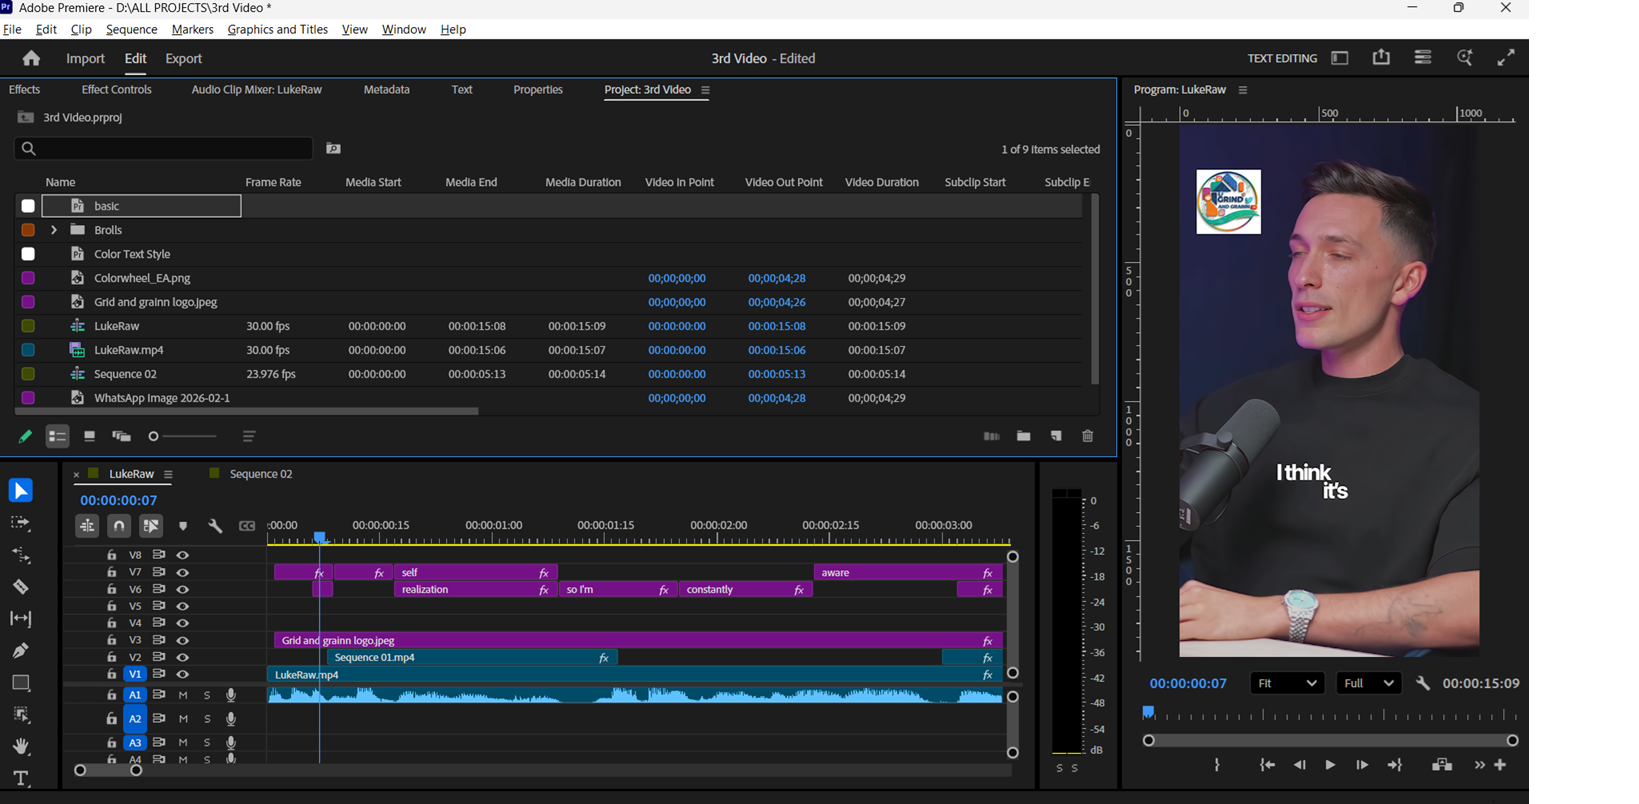The height and width of the screenshot is (804, 1639).
Task: Adjust the project panel icon size slider
Action: coord(154,436)
